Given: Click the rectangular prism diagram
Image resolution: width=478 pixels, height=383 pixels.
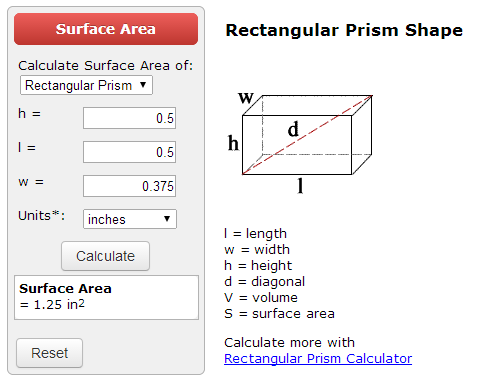Looking at the screenshot, I should coord(300,143).
